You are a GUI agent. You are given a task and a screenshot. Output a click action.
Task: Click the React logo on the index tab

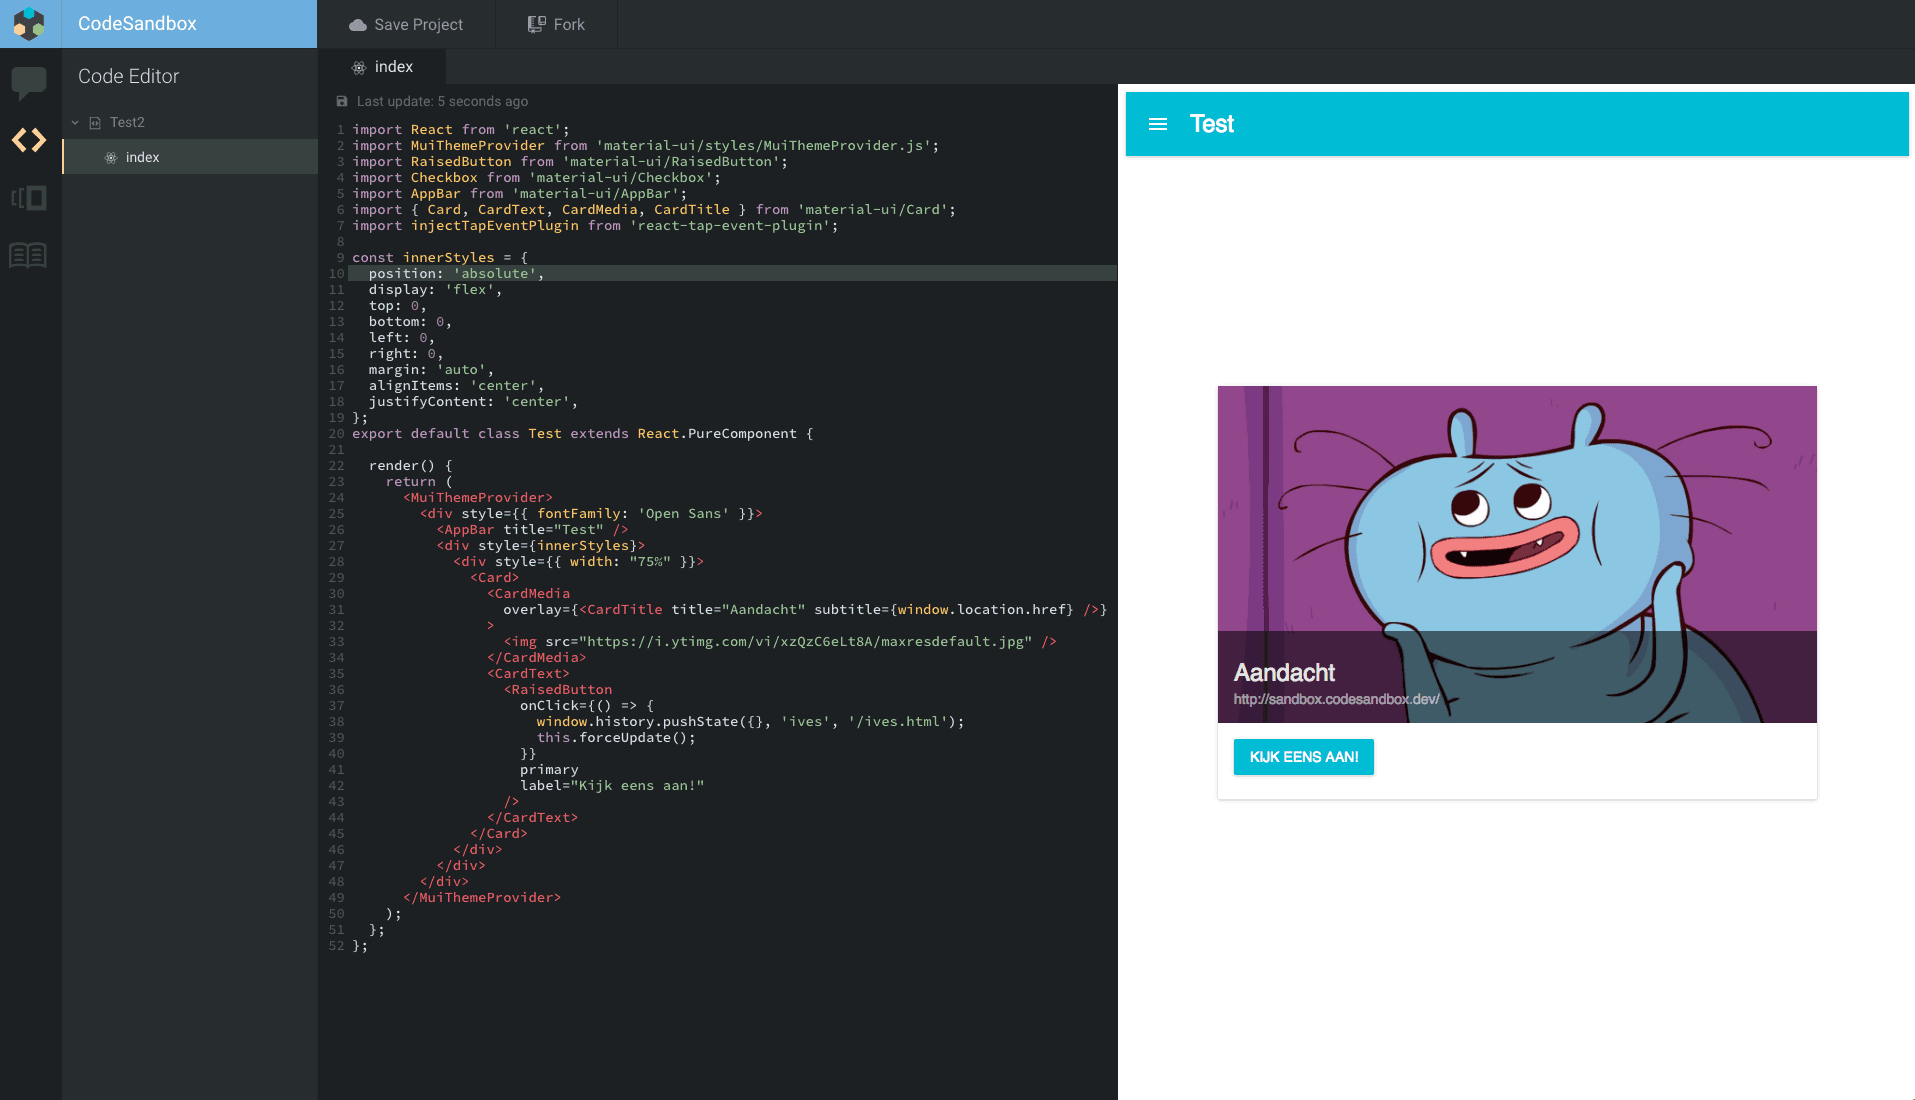pyautogui.click(x=359, y=67)
